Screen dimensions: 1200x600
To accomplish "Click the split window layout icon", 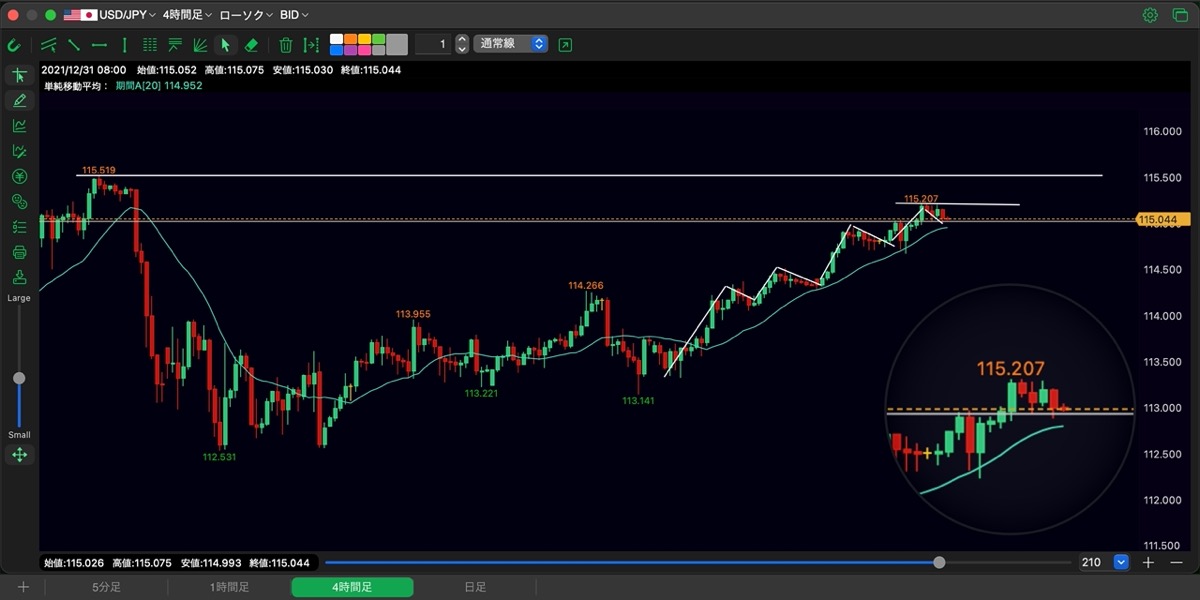I will point(1178,15).
